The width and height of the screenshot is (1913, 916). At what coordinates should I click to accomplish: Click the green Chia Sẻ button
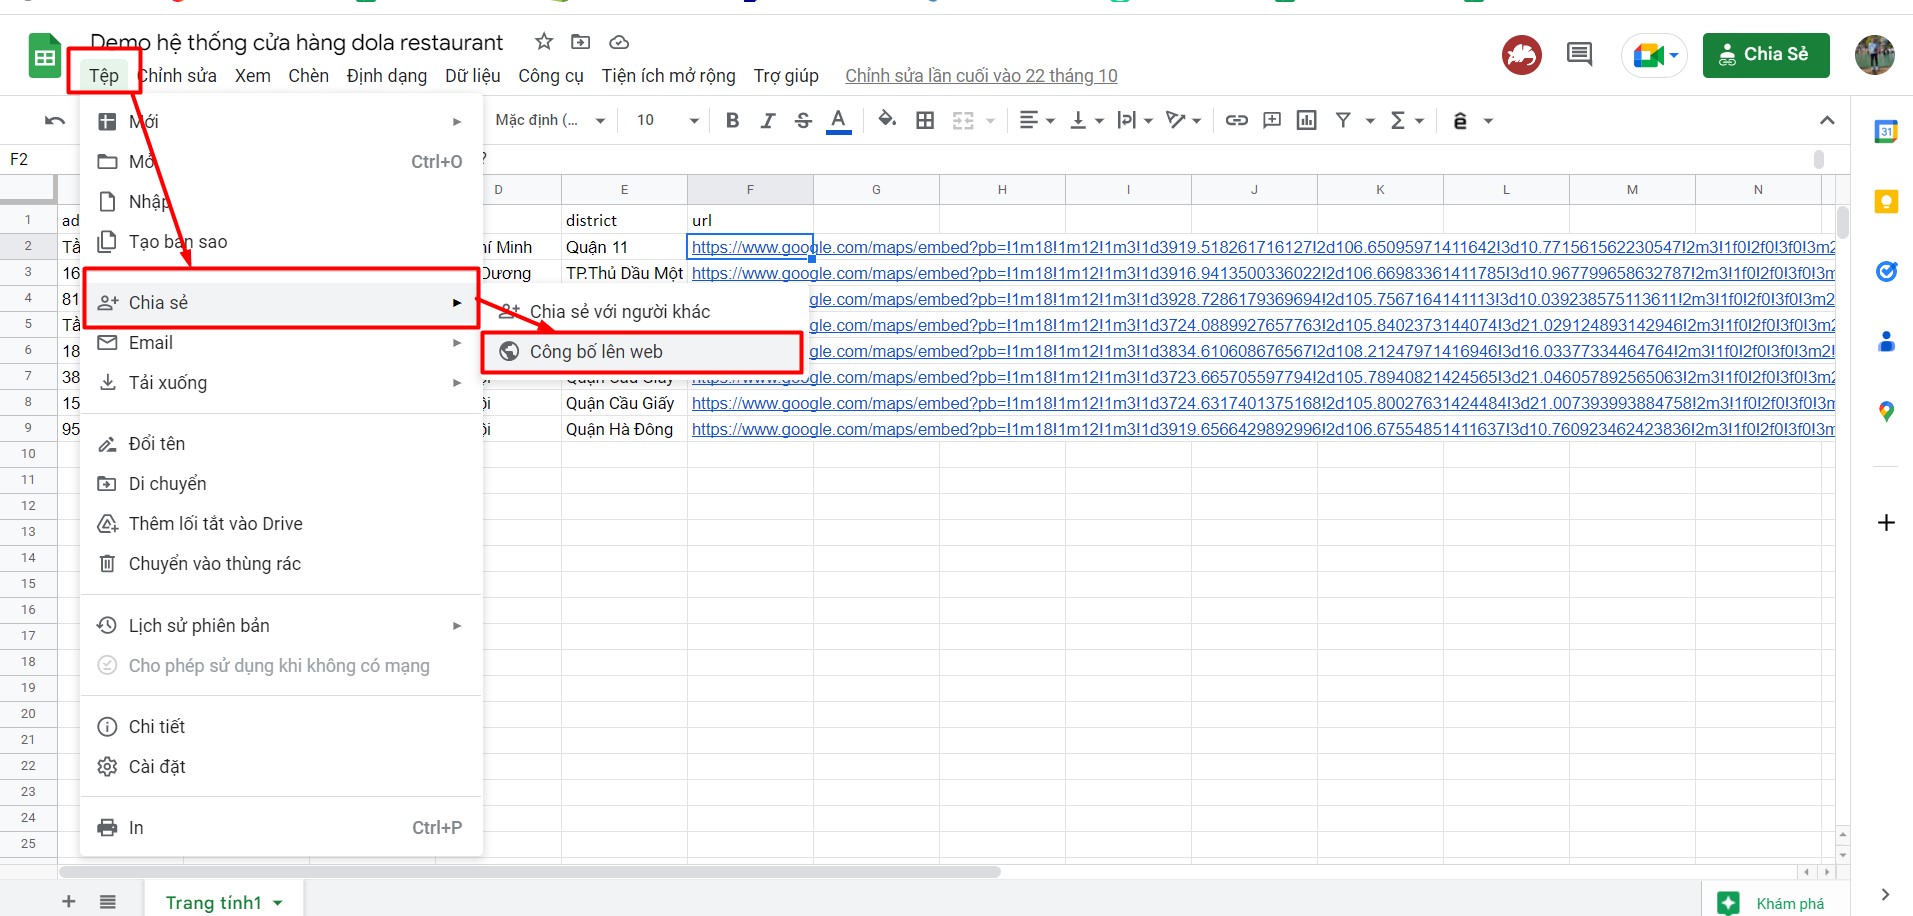pyautogui.click(x=1765, y=55)
